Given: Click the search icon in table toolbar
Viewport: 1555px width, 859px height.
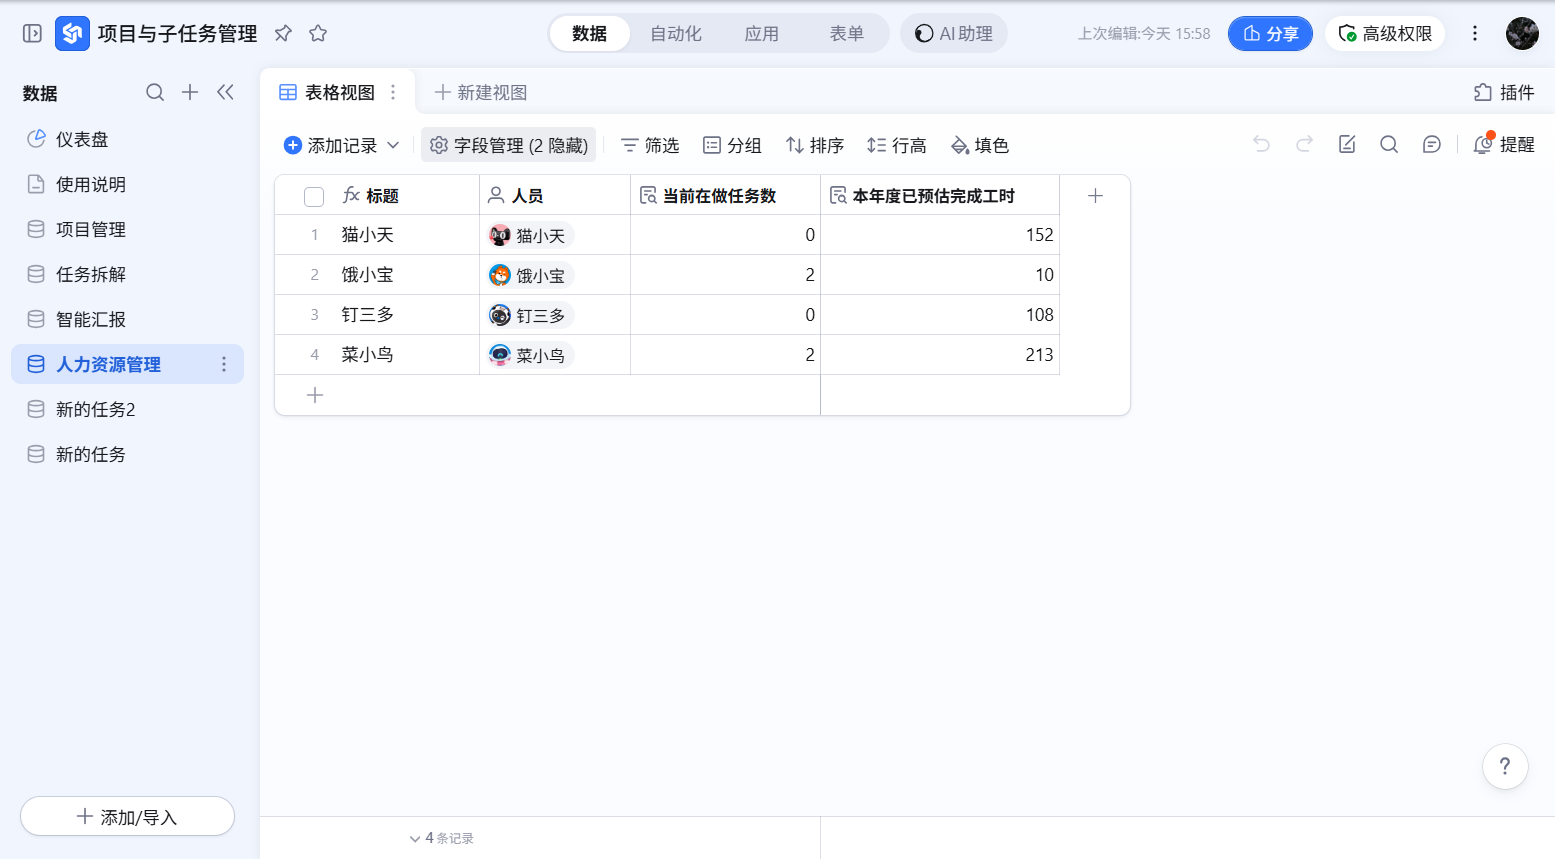Looking at the screenshot, I should (1388, 144).
